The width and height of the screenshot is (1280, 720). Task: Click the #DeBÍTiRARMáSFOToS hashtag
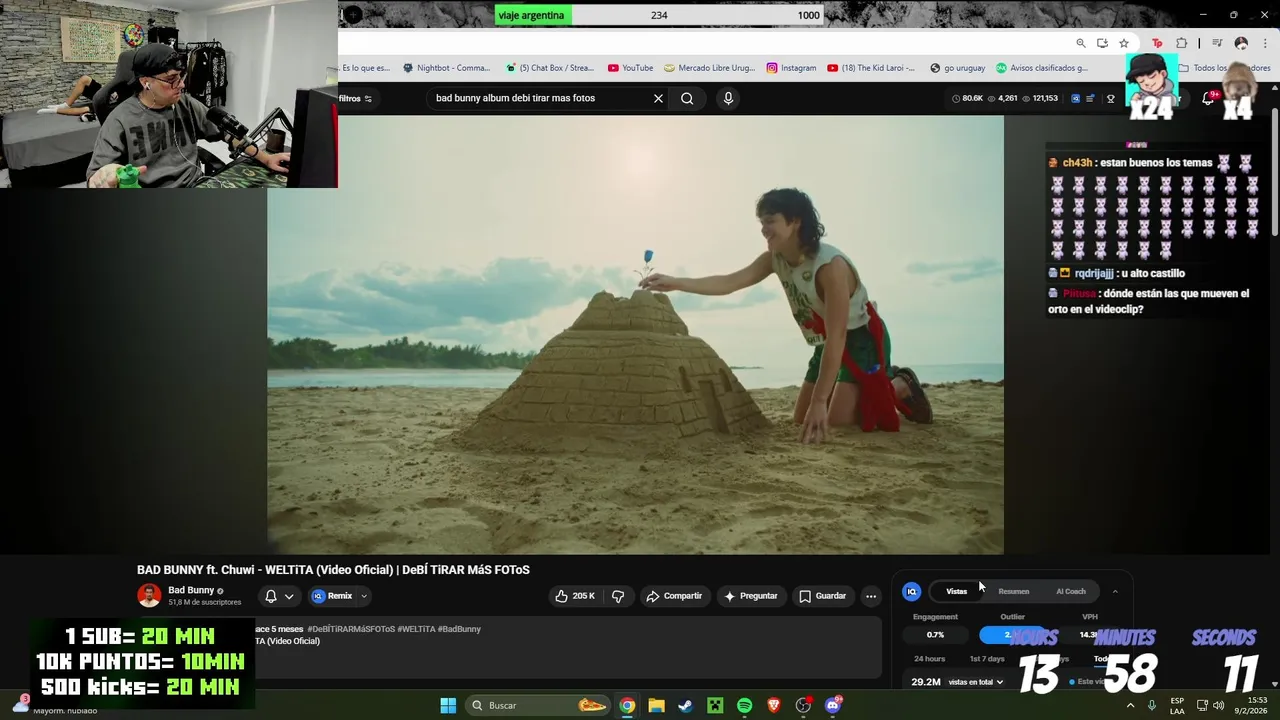click(351, 629)
